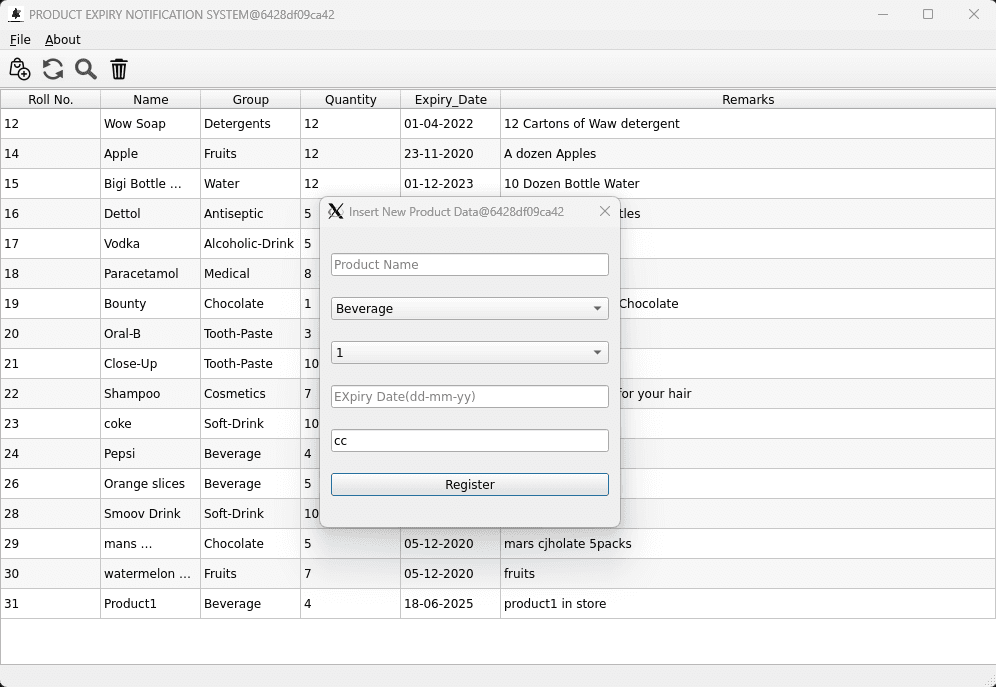This screenshot has height=687, width=996.
Task: Click the Name column header
Action: coord(151,100)
